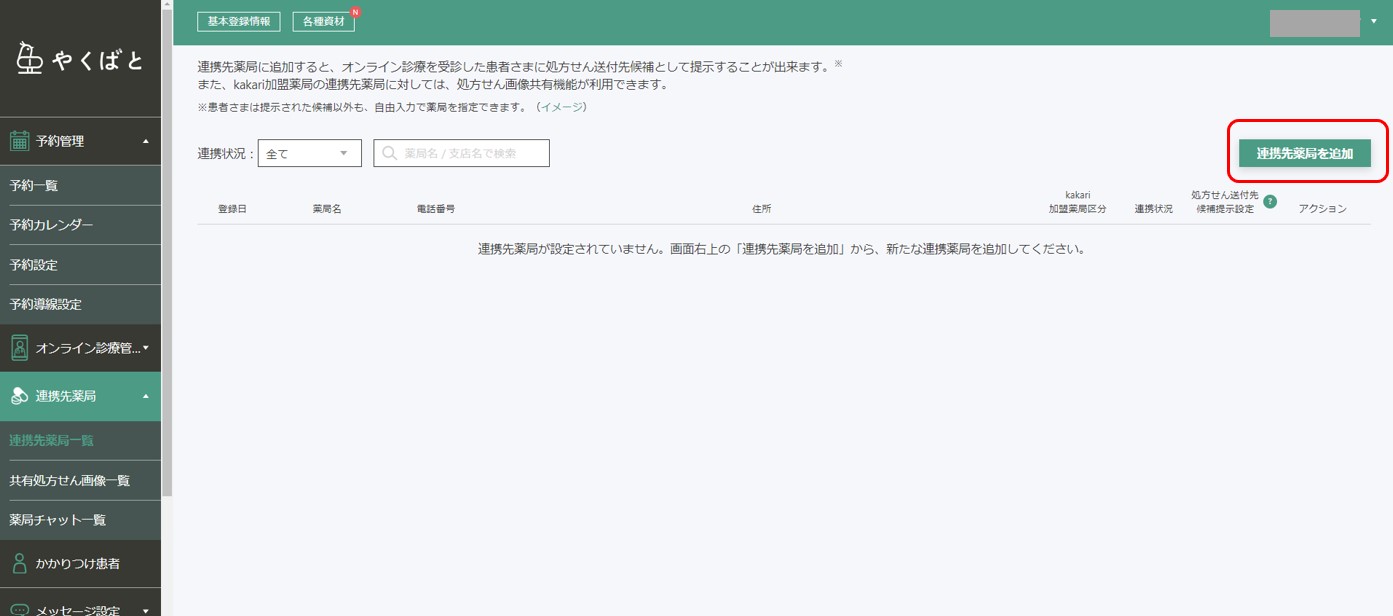
Task: Click the 連携状況 column header
Action: (x=1154, y=209)
